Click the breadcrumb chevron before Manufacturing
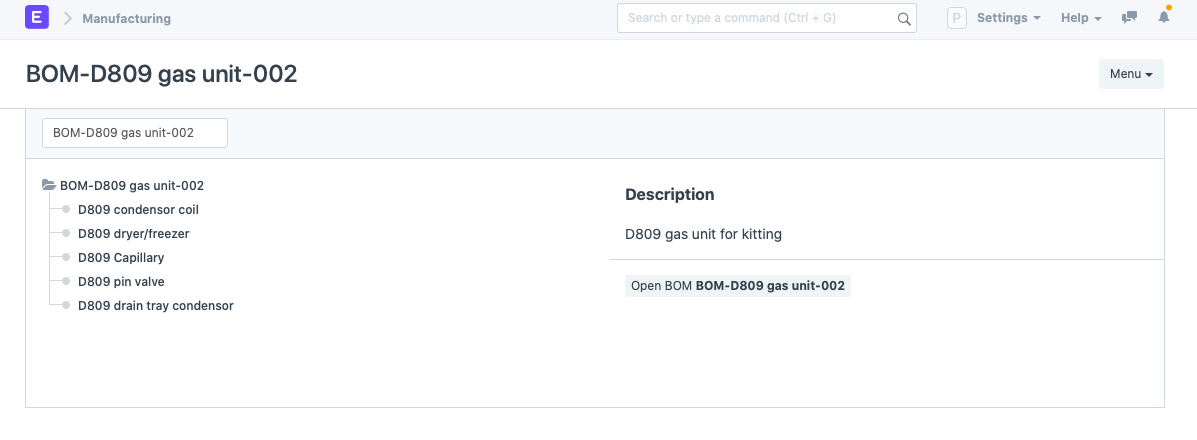Screen dimensions: 1197x440 pos(67,18)
